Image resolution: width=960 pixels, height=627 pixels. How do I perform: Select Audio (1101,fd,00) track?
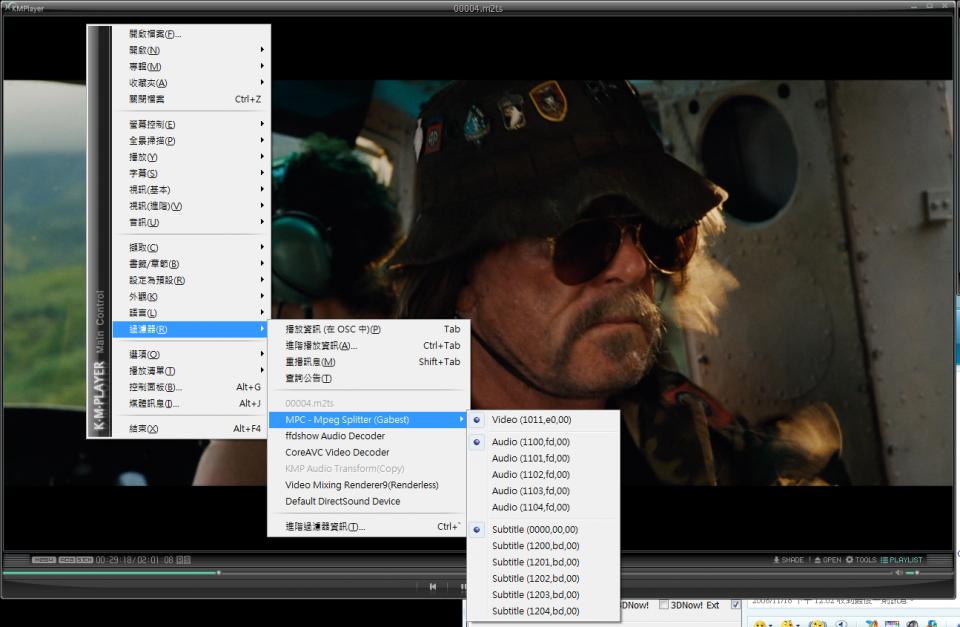(x=530, y=458)
